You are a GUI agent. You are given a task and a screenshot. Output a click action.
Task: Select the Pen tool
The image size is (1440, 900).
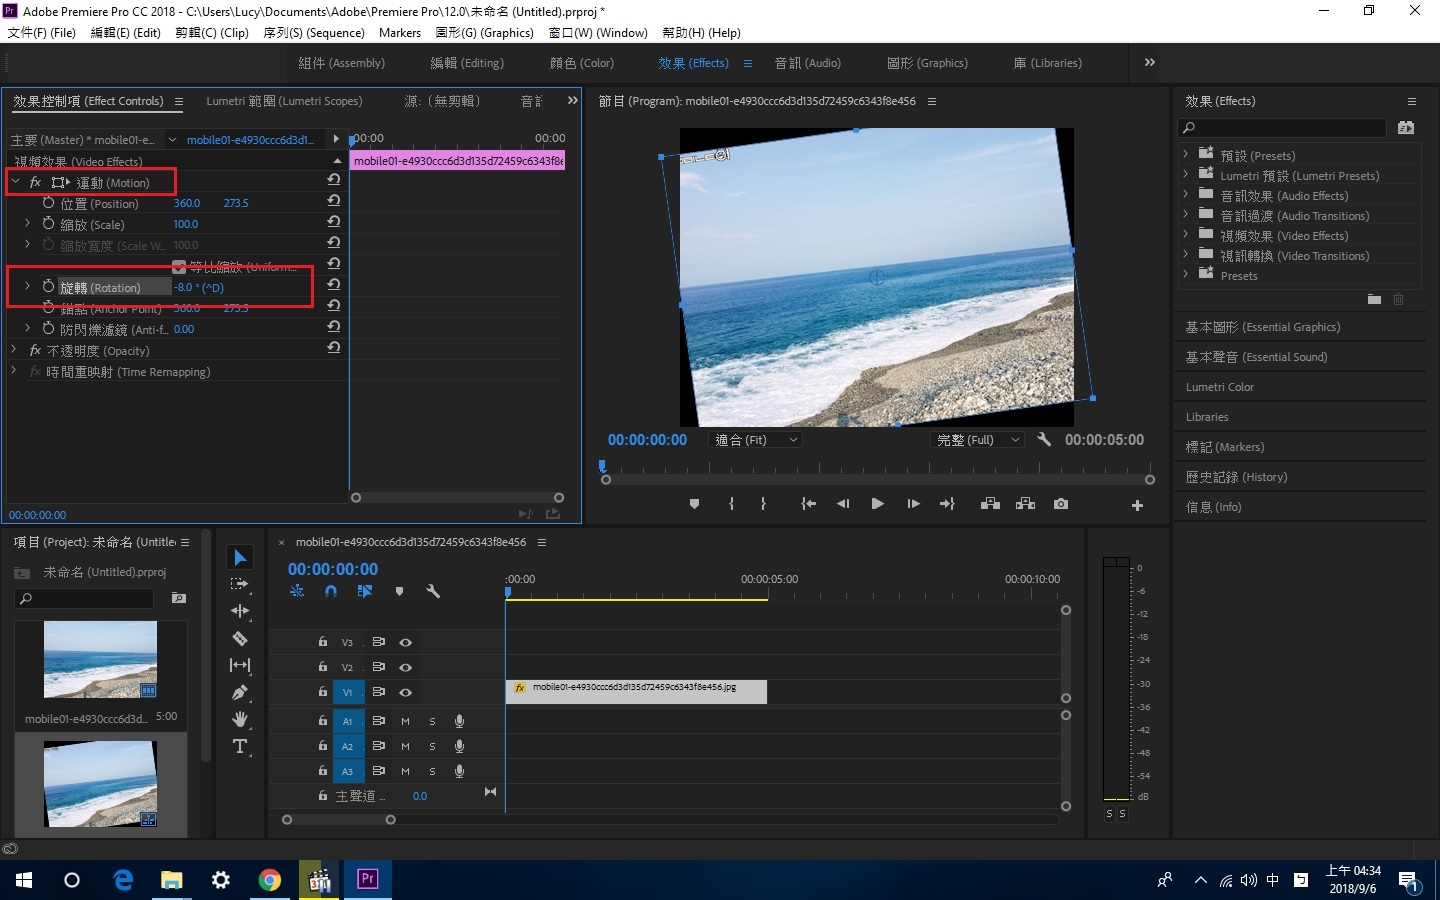pyautogui.click(x=240, y=692)
